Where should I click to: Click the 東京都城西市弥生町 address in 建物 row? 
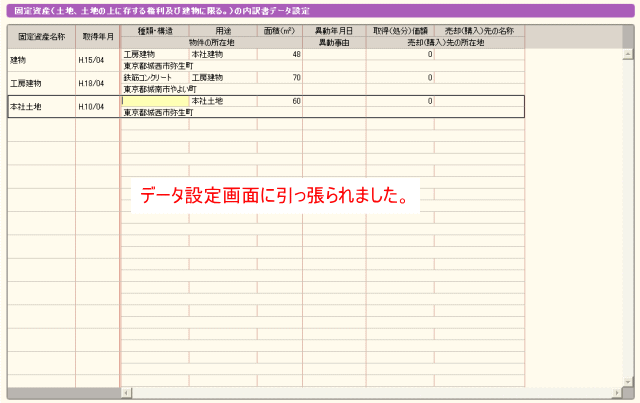(x=212, y=66)
